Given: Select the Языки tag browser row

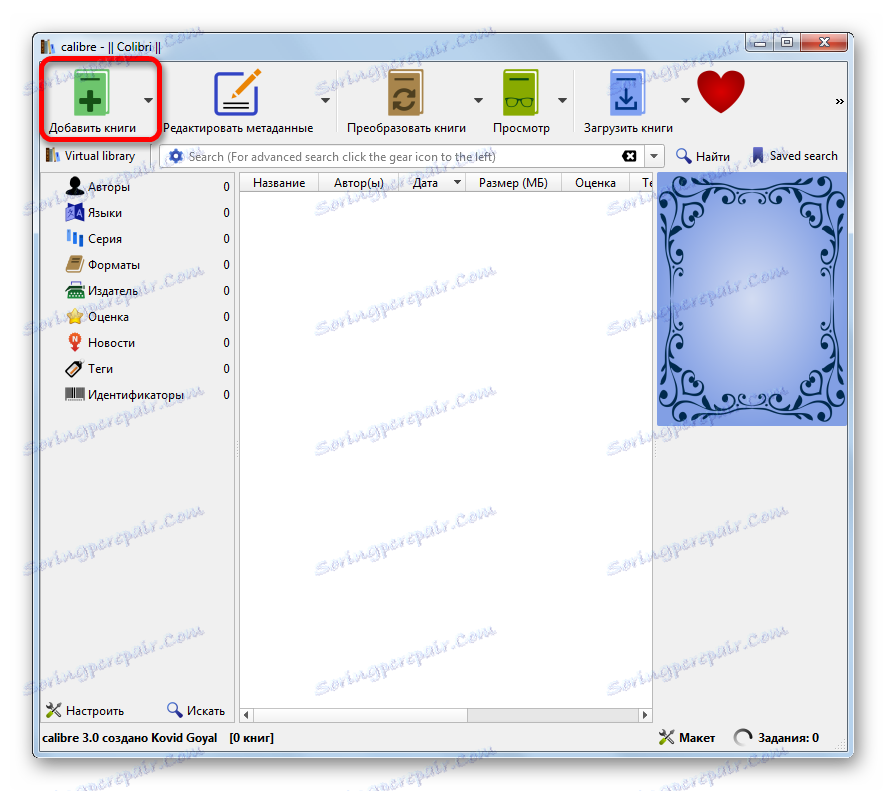Looking at the screenshot, I should pos(137,212).
